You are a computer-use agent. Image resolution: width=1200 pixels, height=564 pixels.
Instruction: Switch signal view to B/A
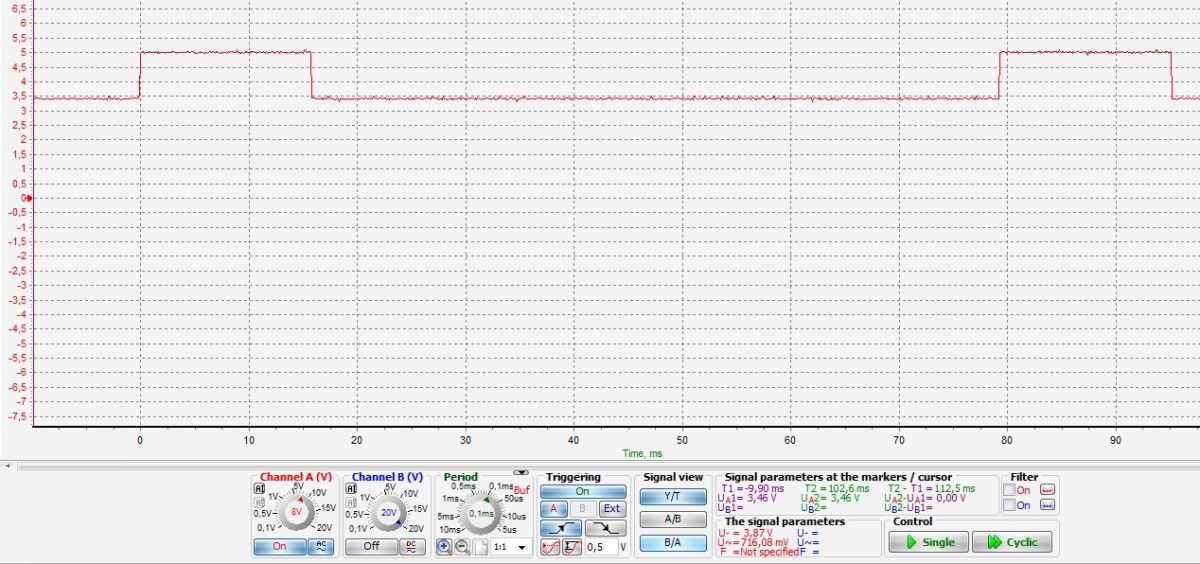(x=672, y=542)
